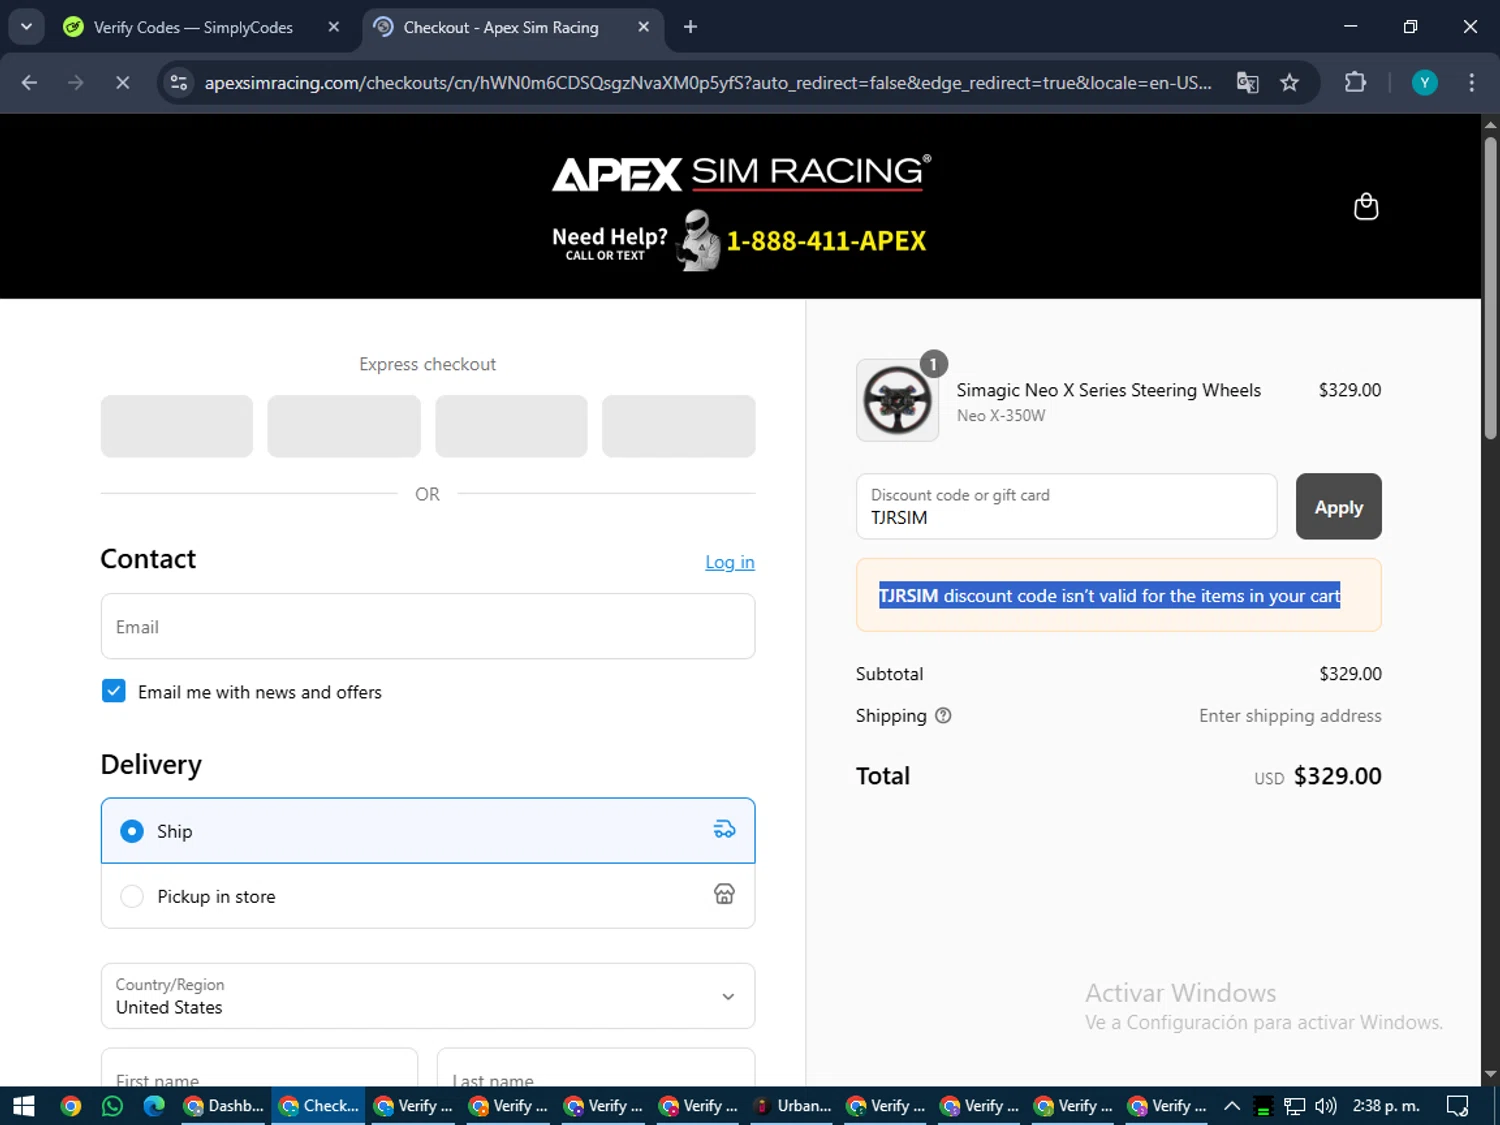Click the taskbar clock 2:38 p. m.
1500x1125 pixels.
(1386, 1106)
